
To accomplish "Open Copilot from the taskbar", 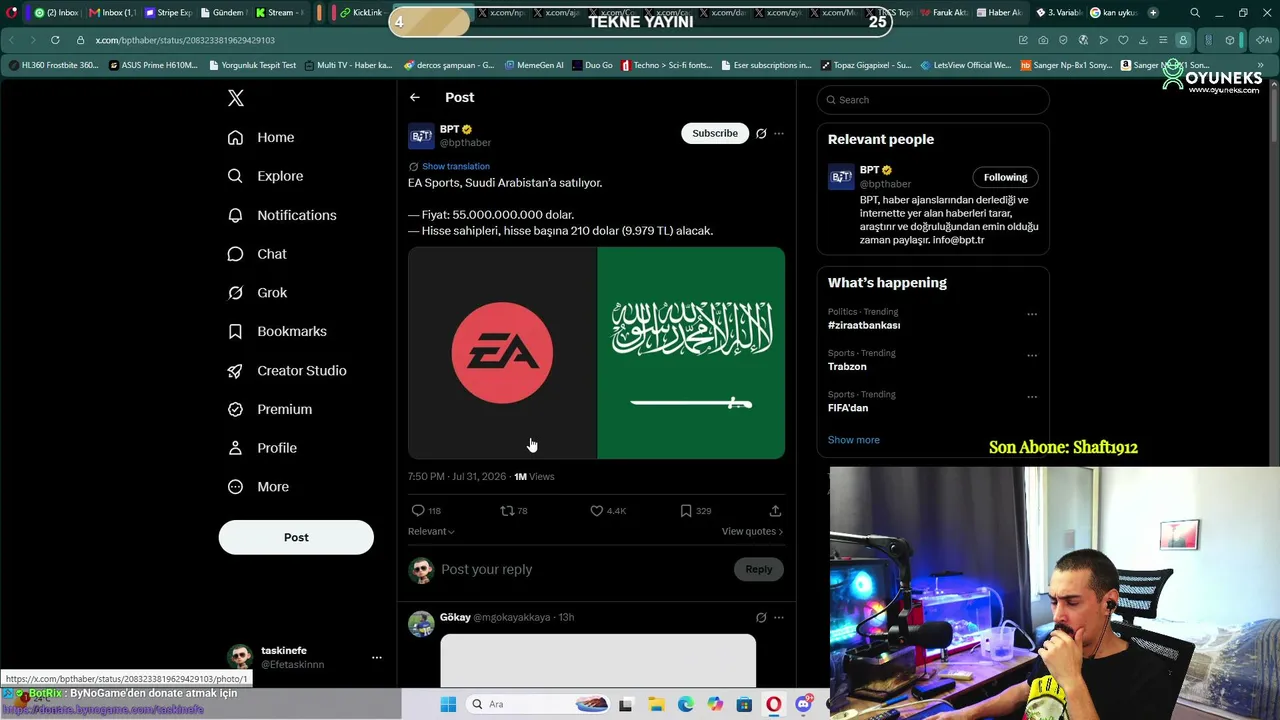I will click(x=715, y=704).
